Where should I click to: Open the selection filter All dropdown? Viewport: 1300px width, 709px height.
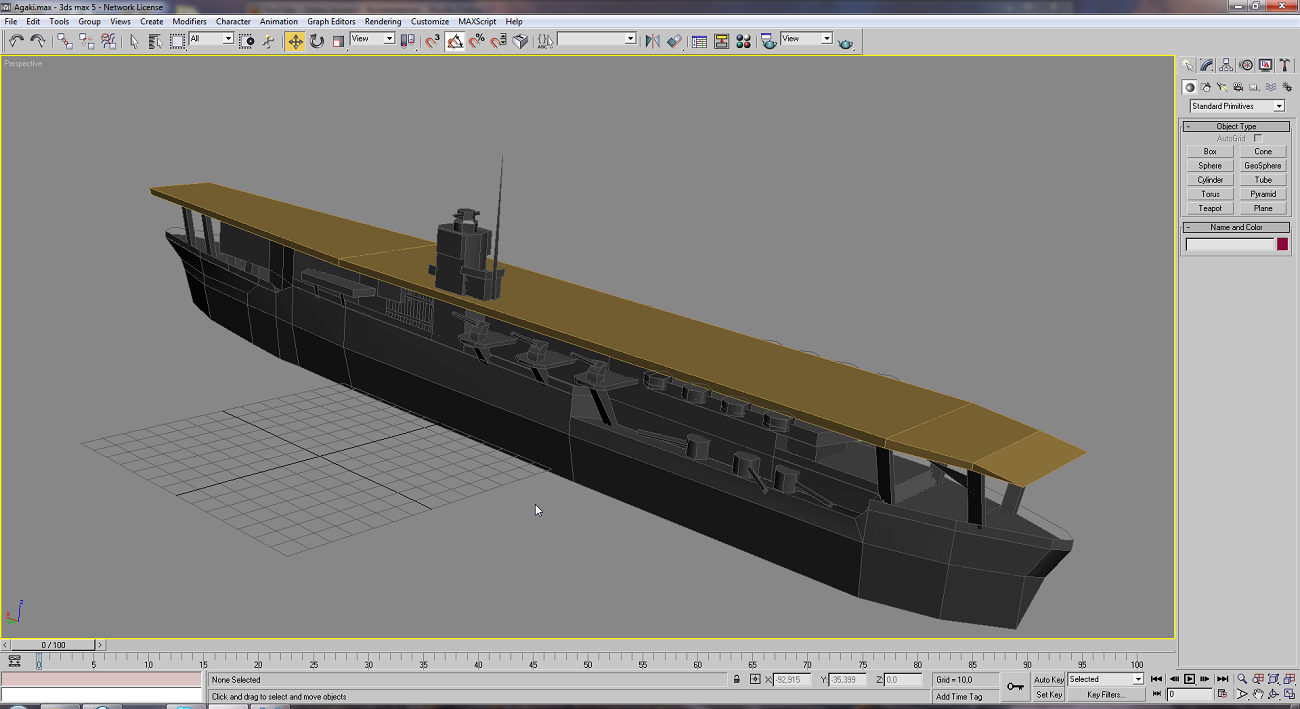211,38
